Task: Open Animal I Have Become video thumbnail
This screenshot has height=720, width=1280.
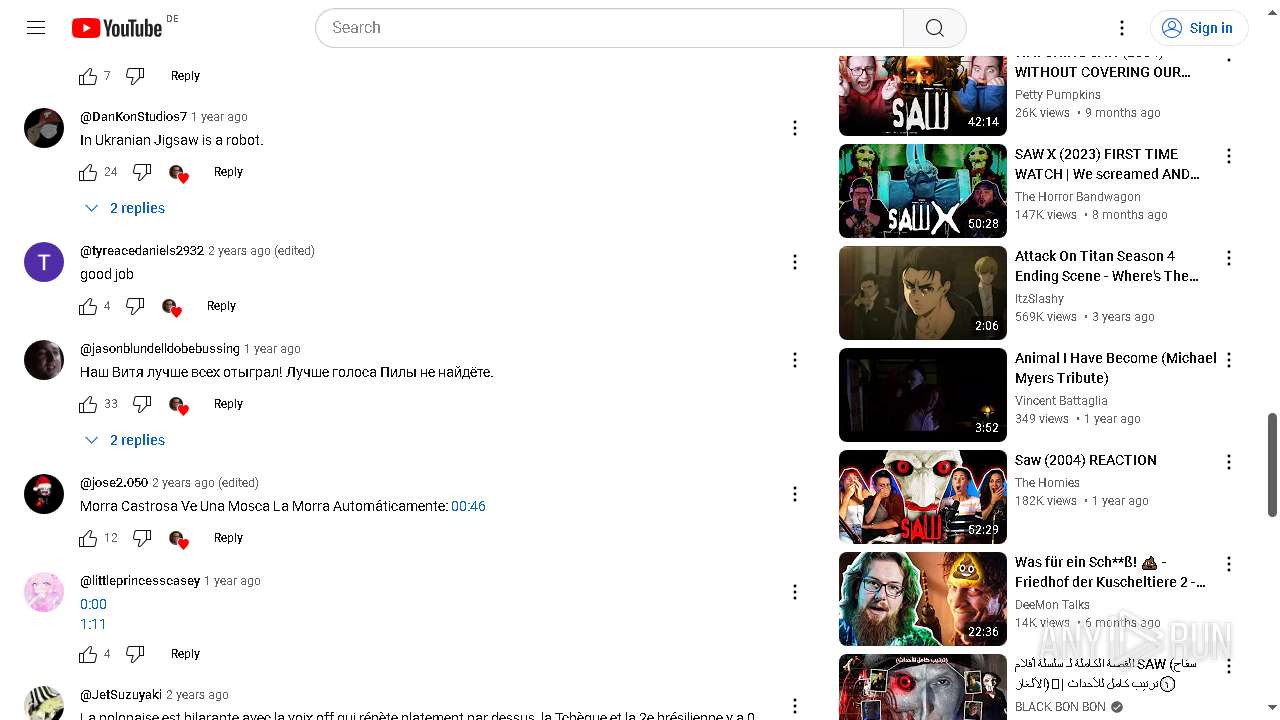Action: pos(923,395)
